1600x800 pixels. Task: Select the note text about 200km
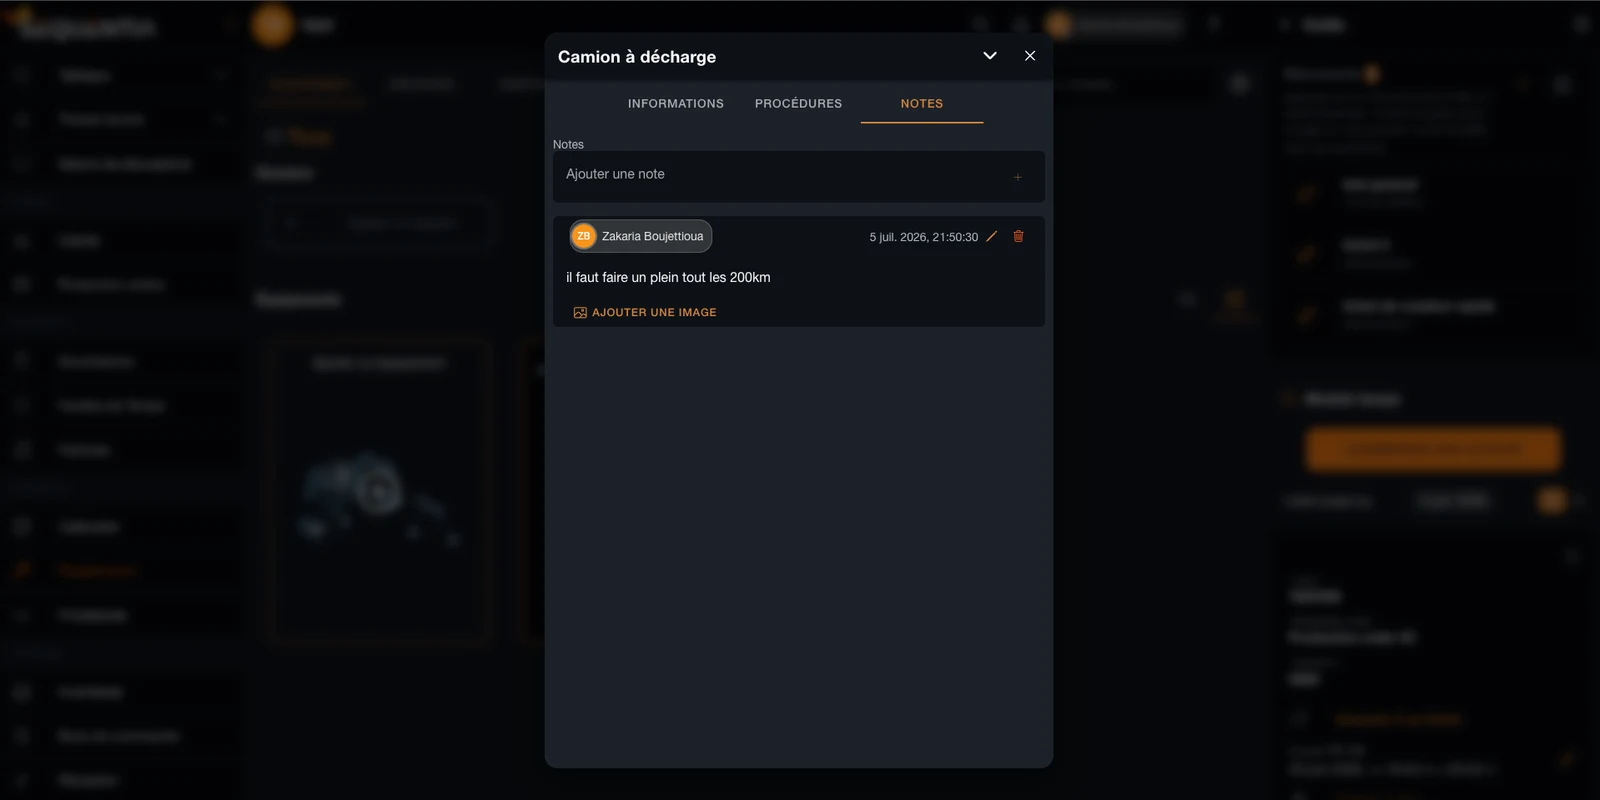pos(668,277)
